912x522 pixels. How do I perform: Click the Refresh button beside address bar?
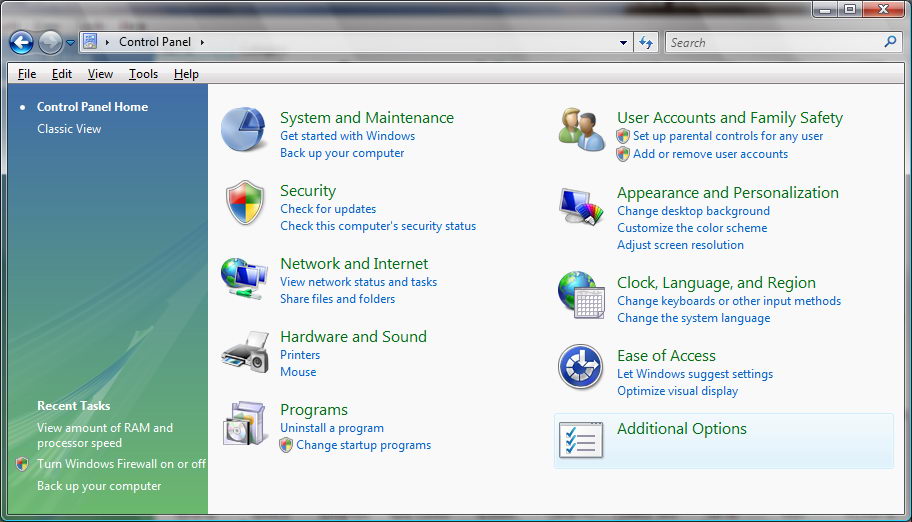click(x=646, y=42)
